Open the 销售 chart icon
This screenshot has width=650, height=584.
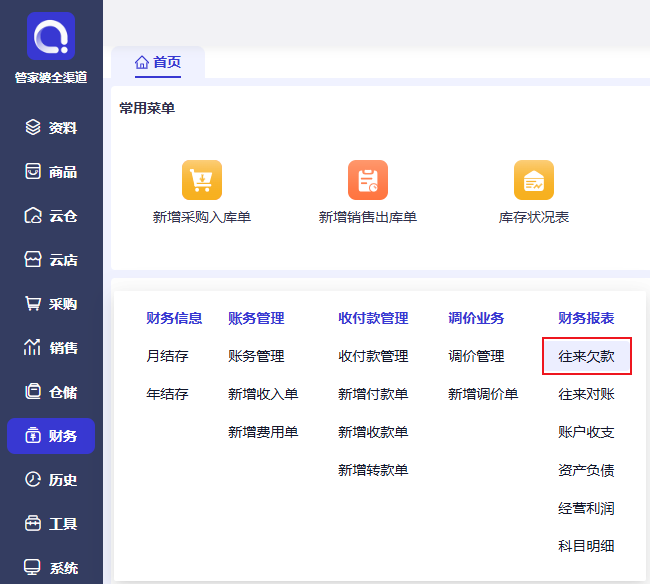tap(33, 348)
